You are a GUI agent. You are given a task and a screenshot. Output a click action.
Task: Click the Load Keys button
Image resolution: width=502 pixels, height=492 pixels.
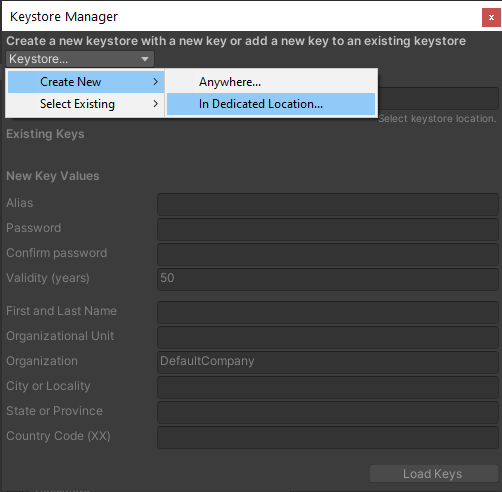434,474
